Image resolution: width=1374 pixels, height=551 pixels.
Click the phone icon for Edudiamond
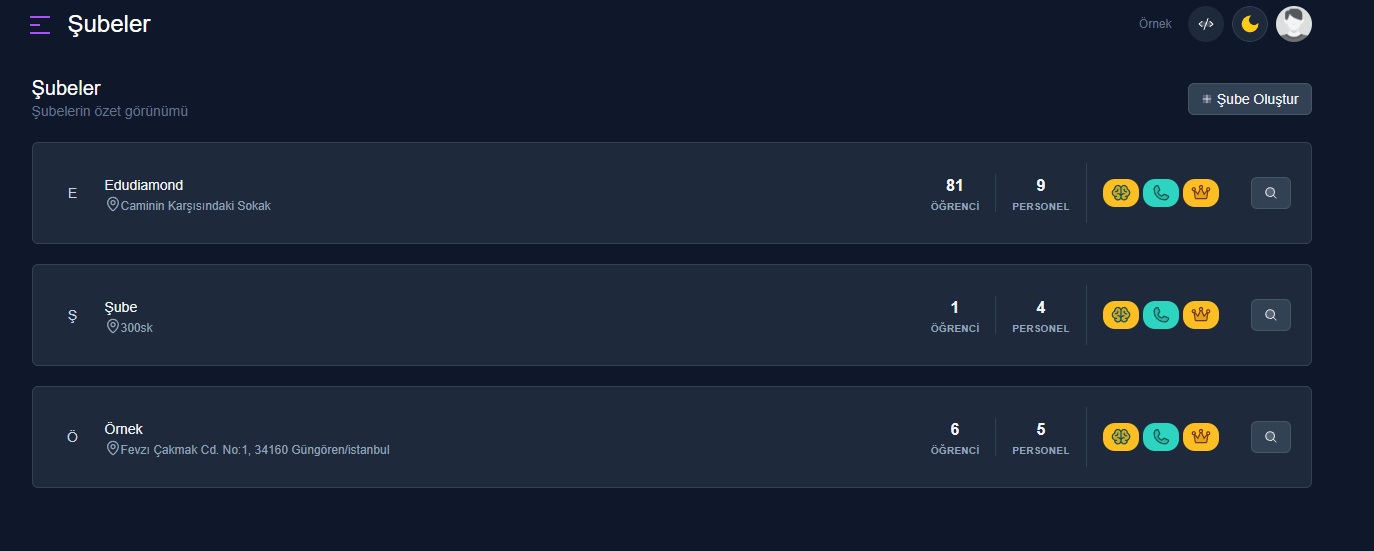[x=1161, y=193]
